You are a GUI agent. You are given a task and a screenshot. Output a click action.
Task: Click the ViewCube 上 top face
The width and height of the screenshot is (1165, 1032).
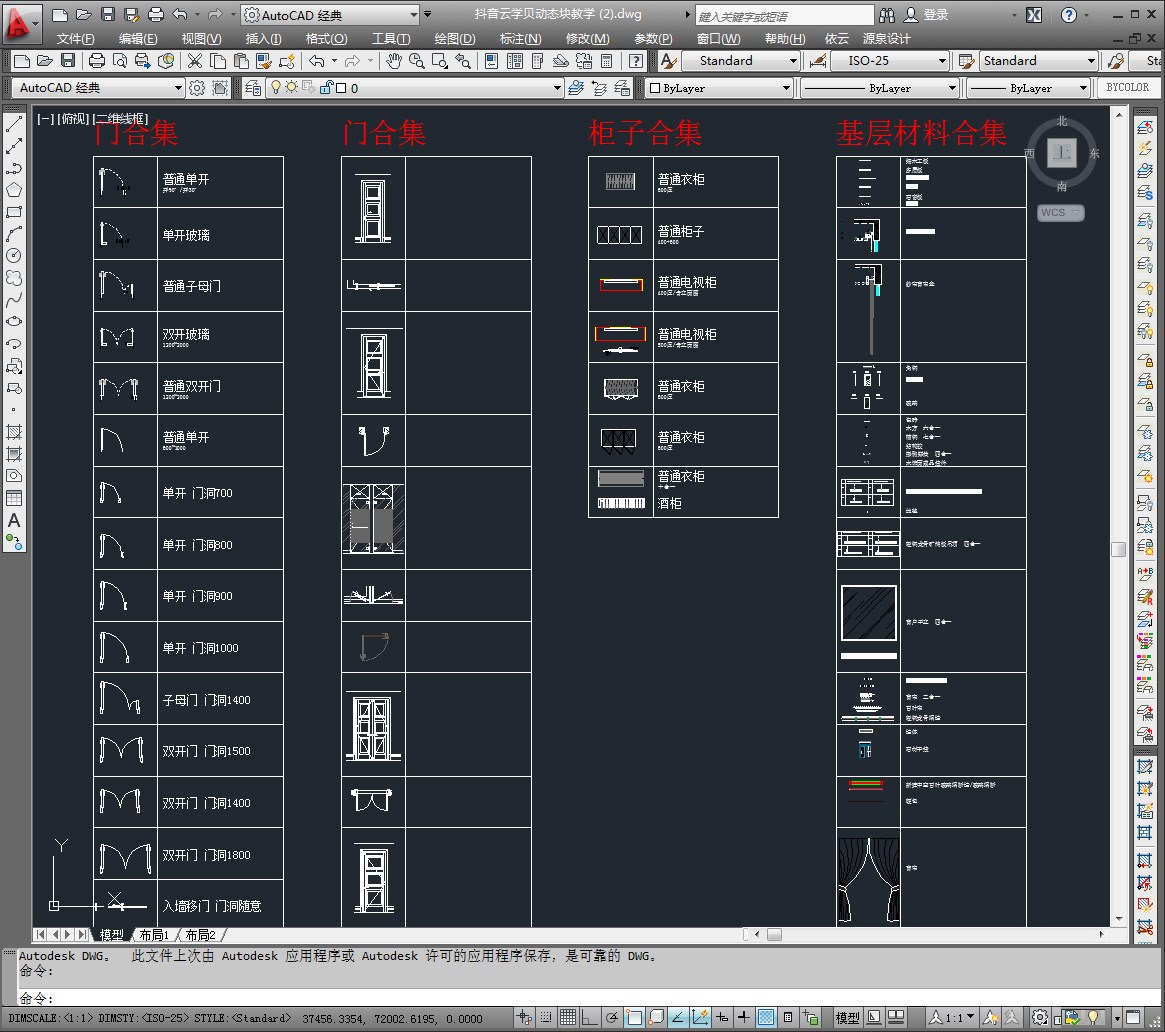pyautogui.click(x=1062, y=153)
